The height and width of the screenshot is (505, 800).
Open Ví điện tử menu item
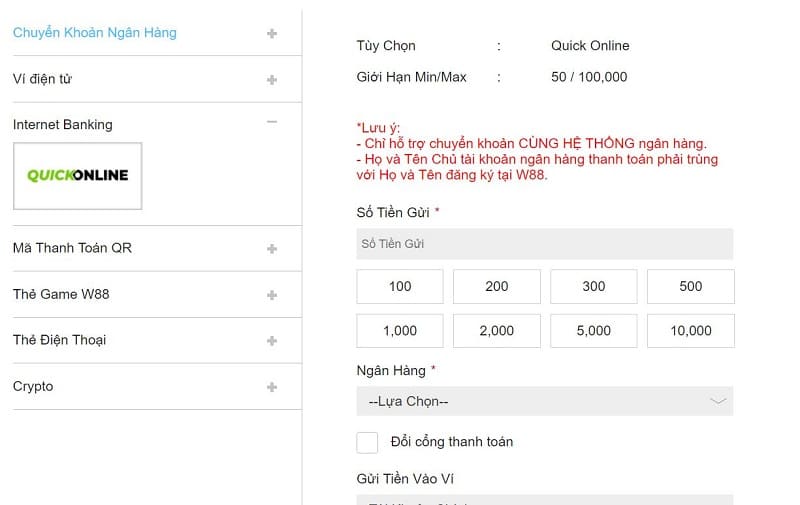(42, 79)
